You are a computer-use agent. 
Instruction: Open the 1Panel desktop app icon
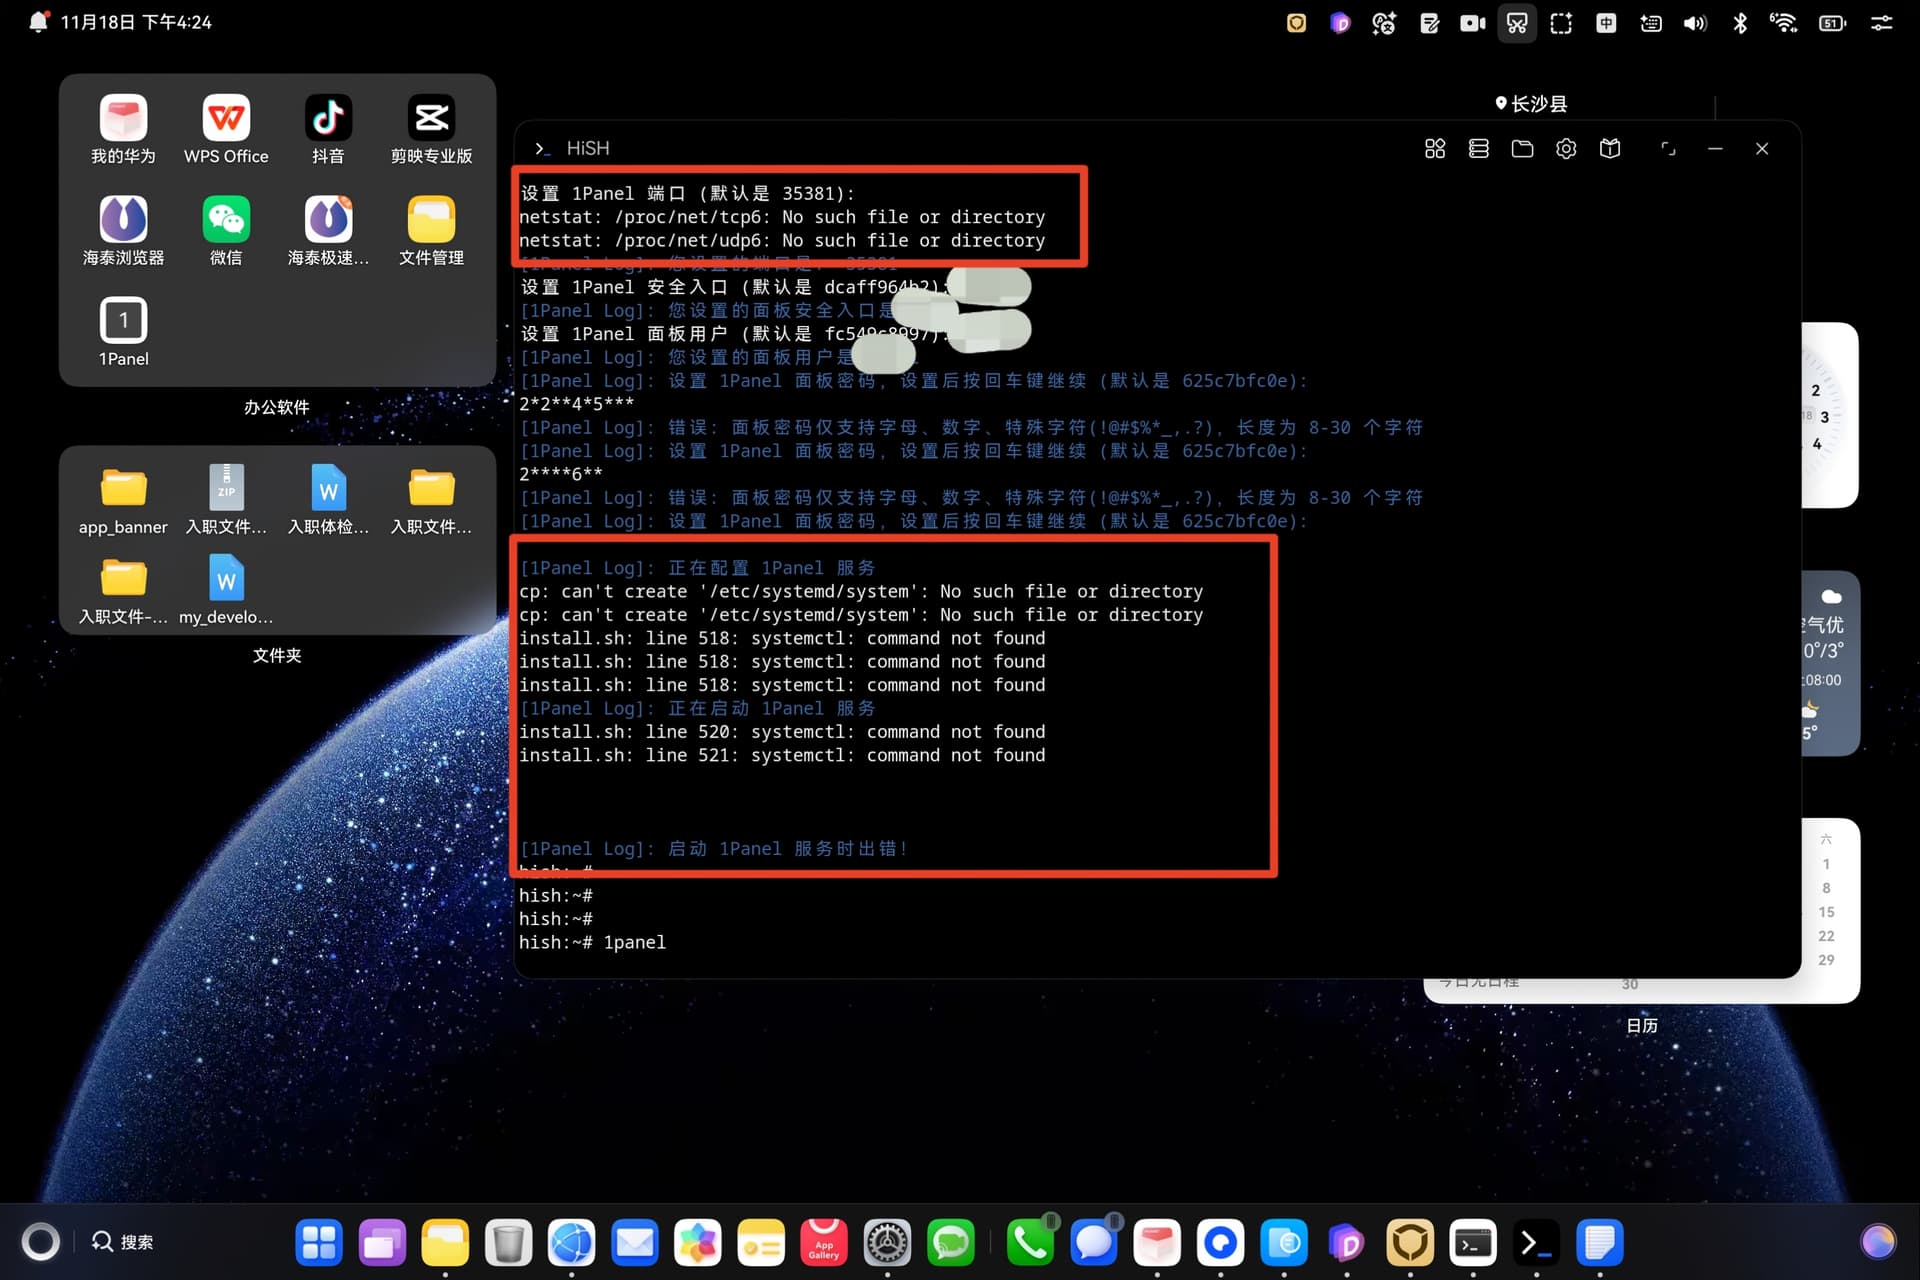(123, 321)
